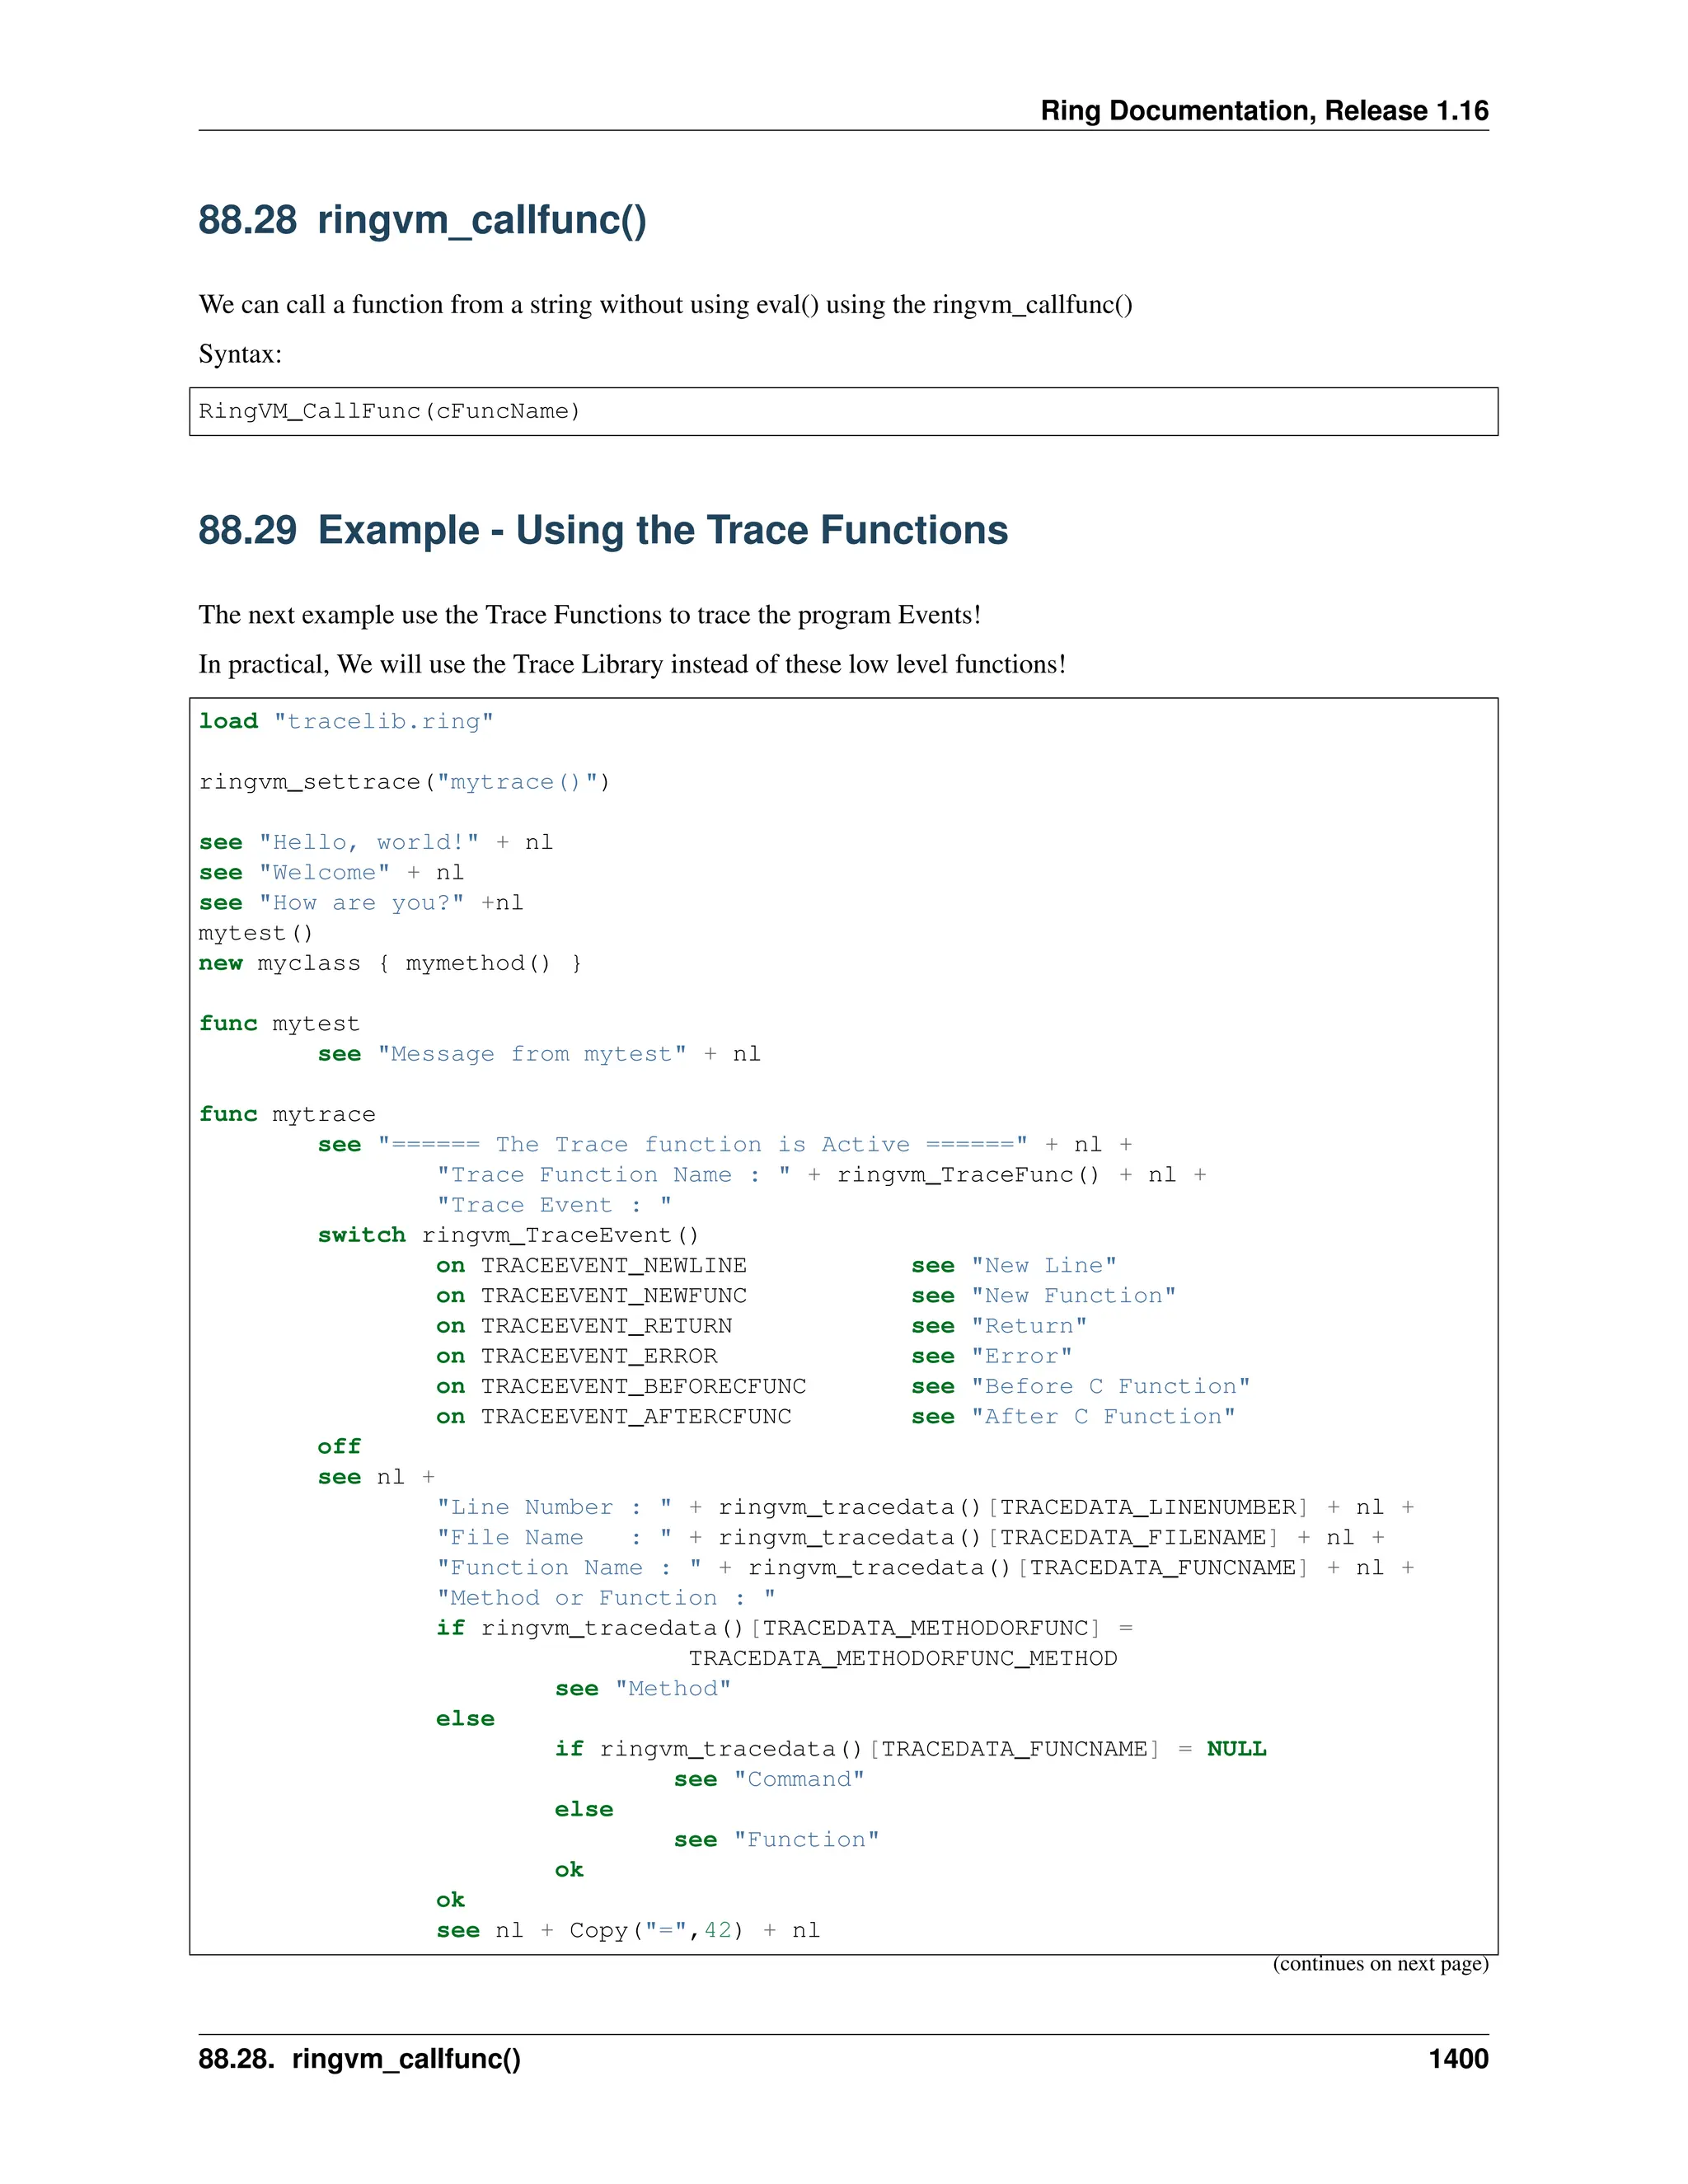Screen dimensions: 1688x2184
Task: Click section heading '88.28 ringvm_callfunc()'
Action: coord(422,220)
